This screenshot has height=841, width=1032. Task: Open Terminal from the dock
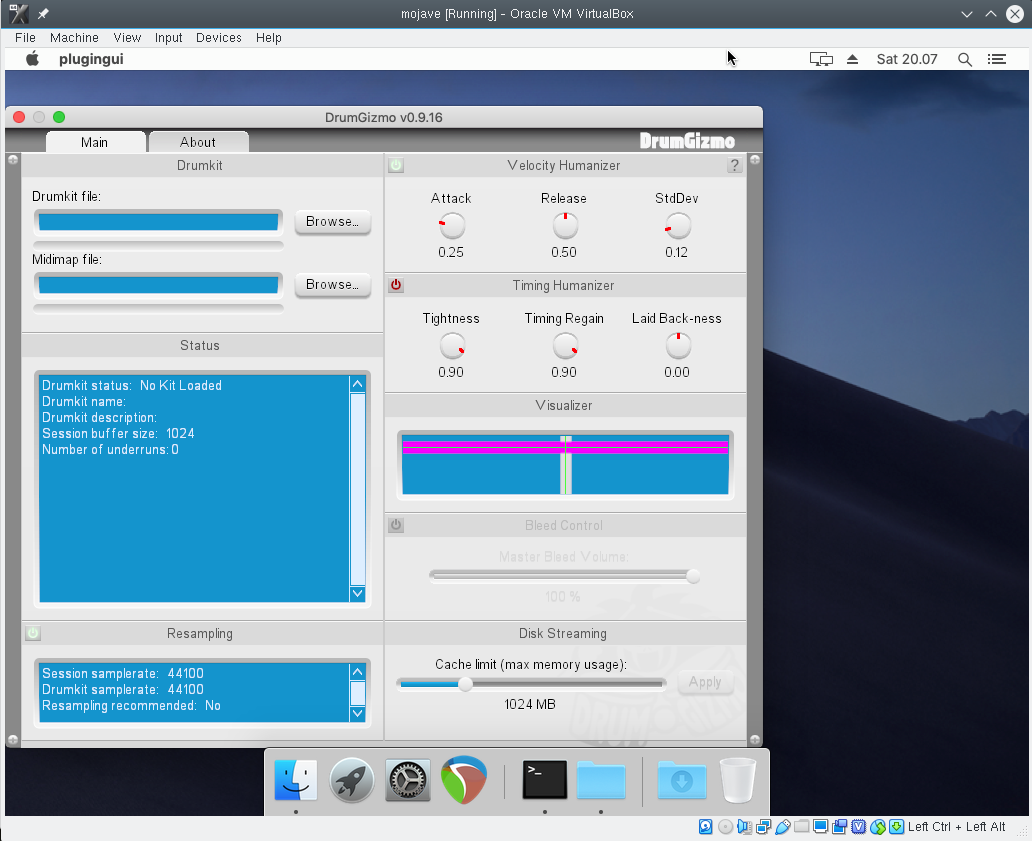point(545,780)
